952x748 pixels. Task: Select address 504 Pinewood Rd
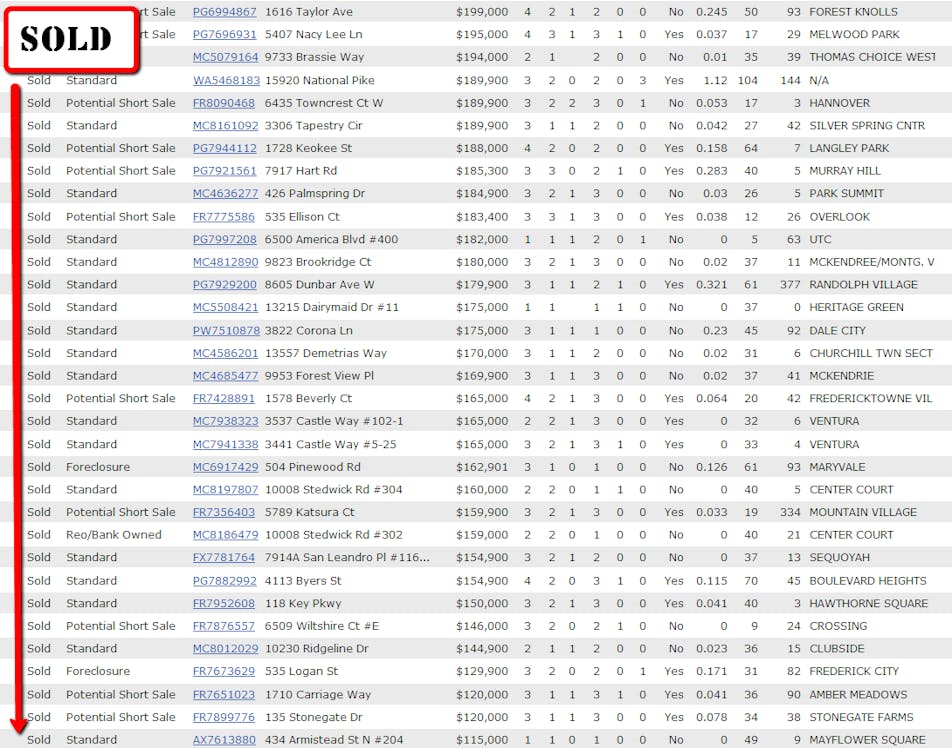click(313, 467)
